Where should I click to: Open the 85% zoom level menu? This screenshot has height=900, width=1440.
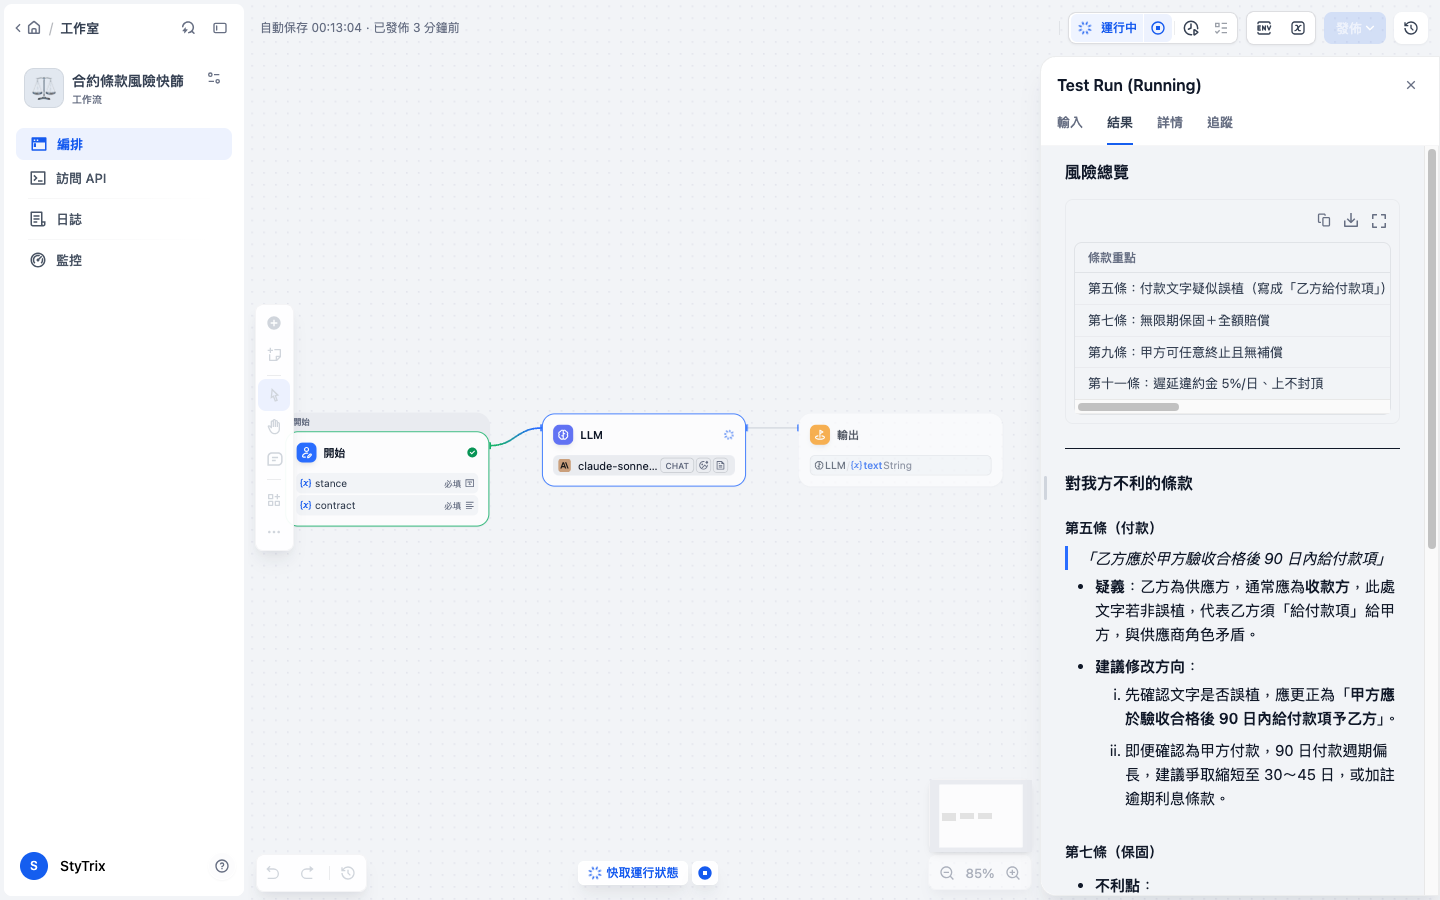tap(980, 873)
